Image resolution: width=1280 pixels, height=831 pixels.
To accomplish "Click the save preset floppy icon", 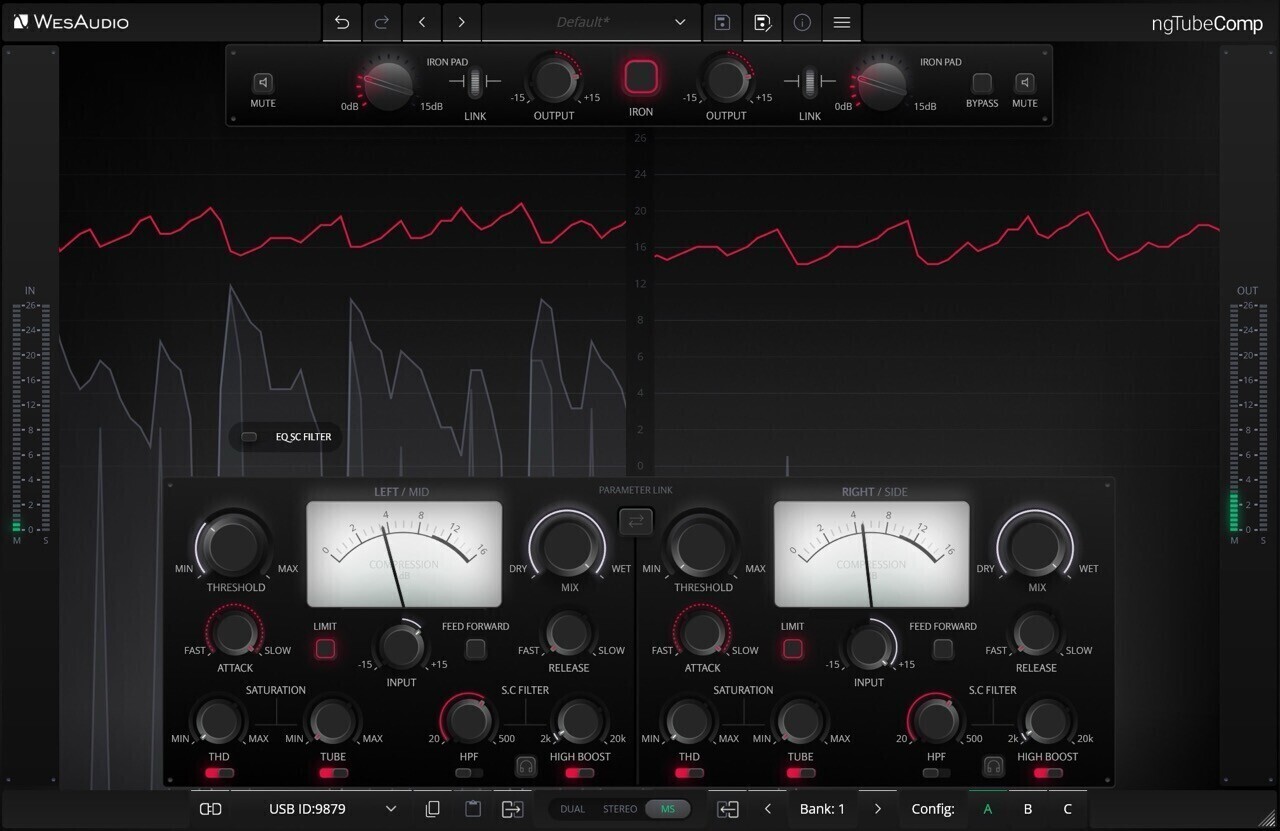I will coord(722,22).
